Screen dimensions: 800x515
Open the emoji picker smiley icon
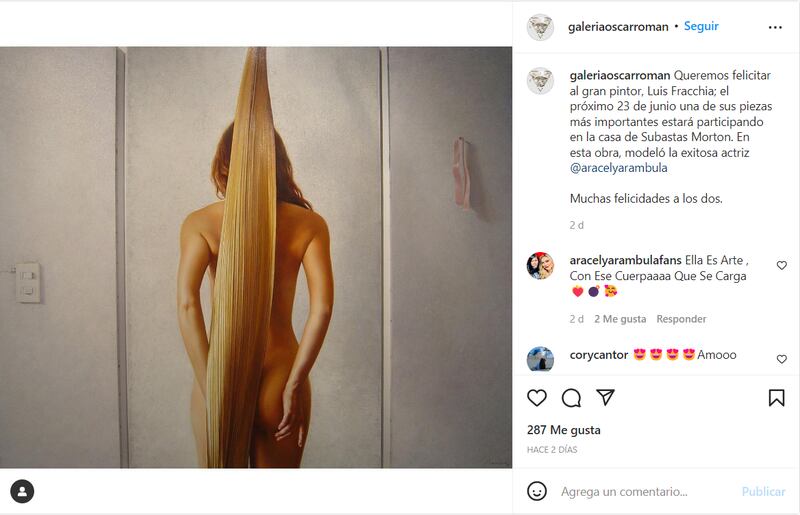[x=537, y=491]
